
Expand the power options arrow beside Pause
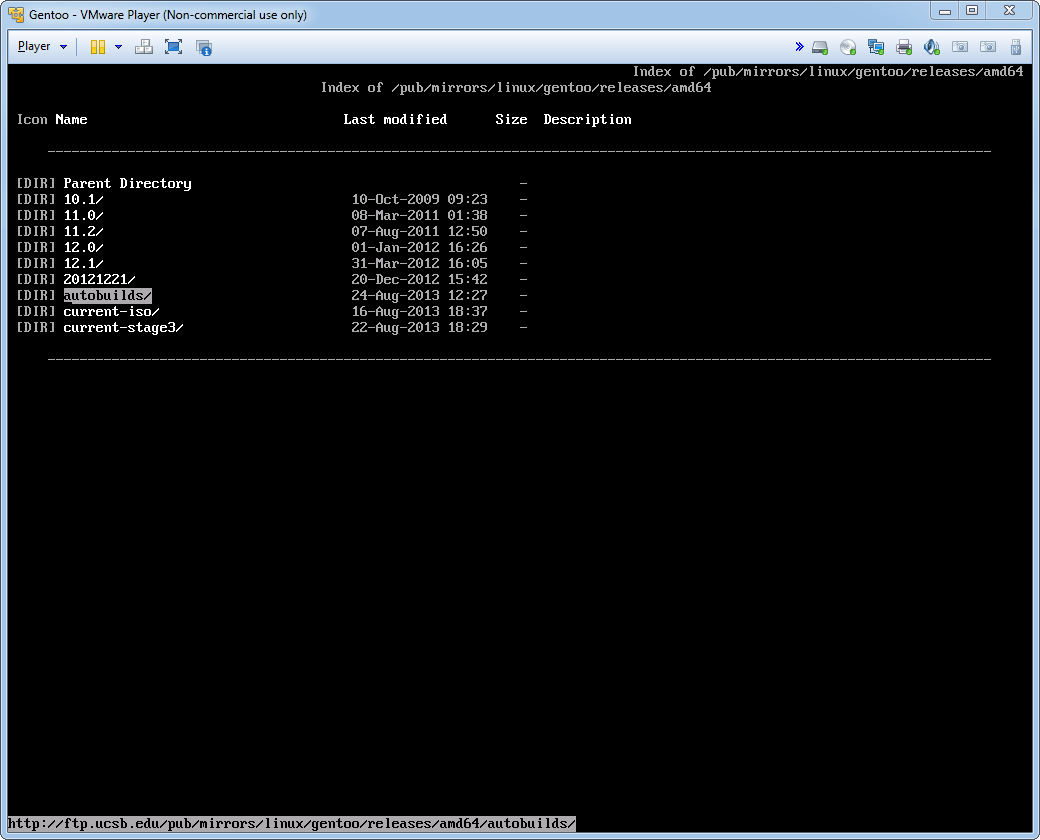click(x=118, y=47)
